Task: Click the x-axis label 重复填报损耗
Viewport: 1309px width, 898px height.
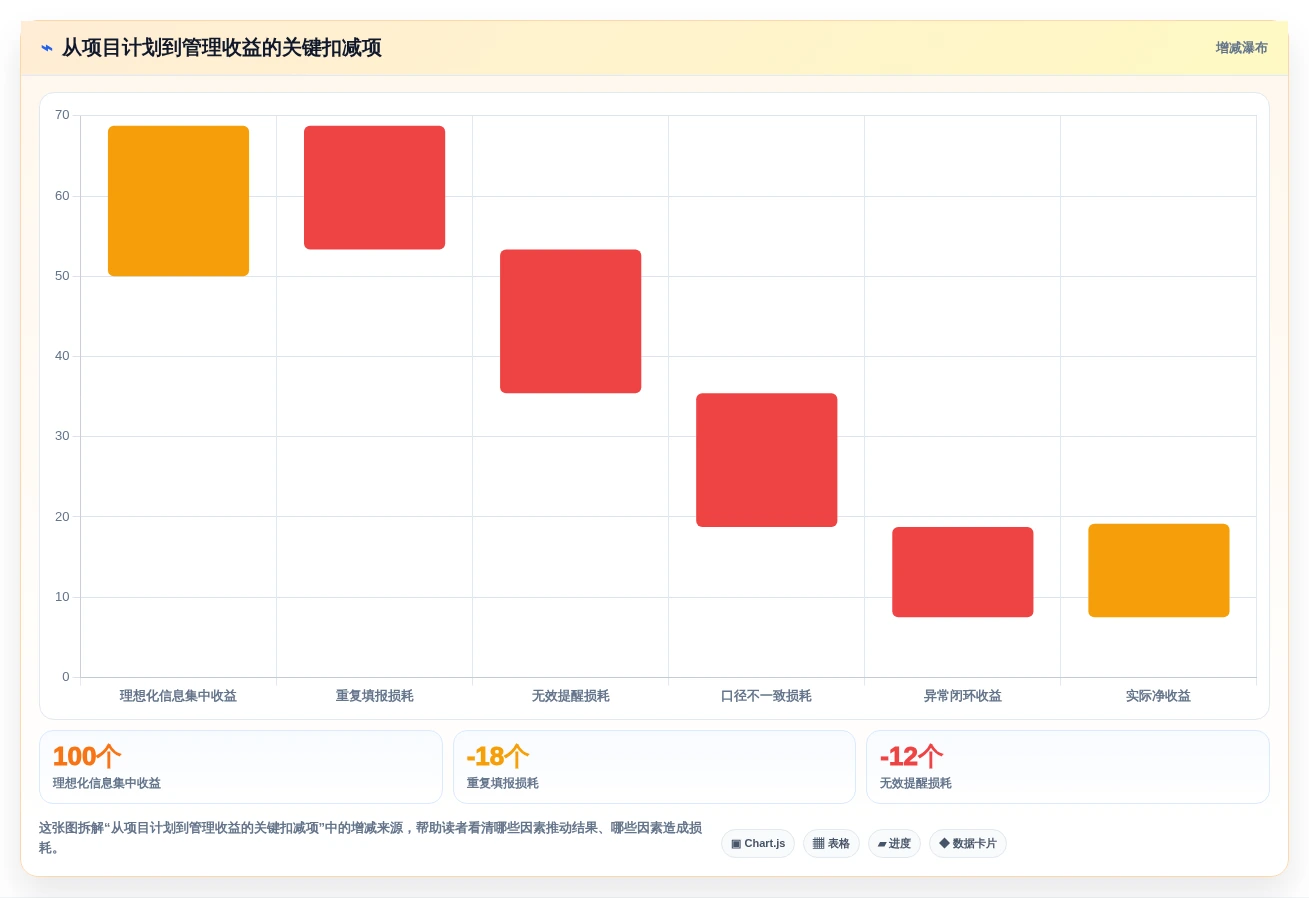Action: (x=374, y=696)
